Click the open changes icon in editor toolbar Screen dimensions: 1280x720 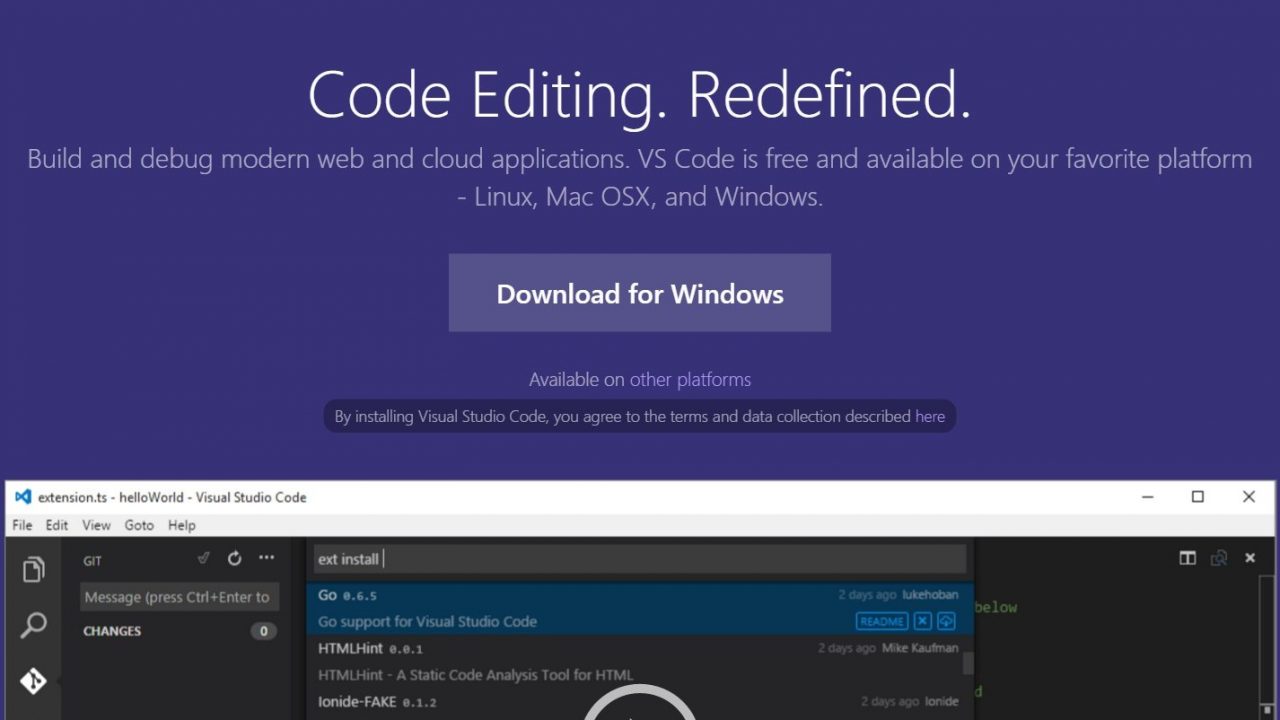(1219, 558)
